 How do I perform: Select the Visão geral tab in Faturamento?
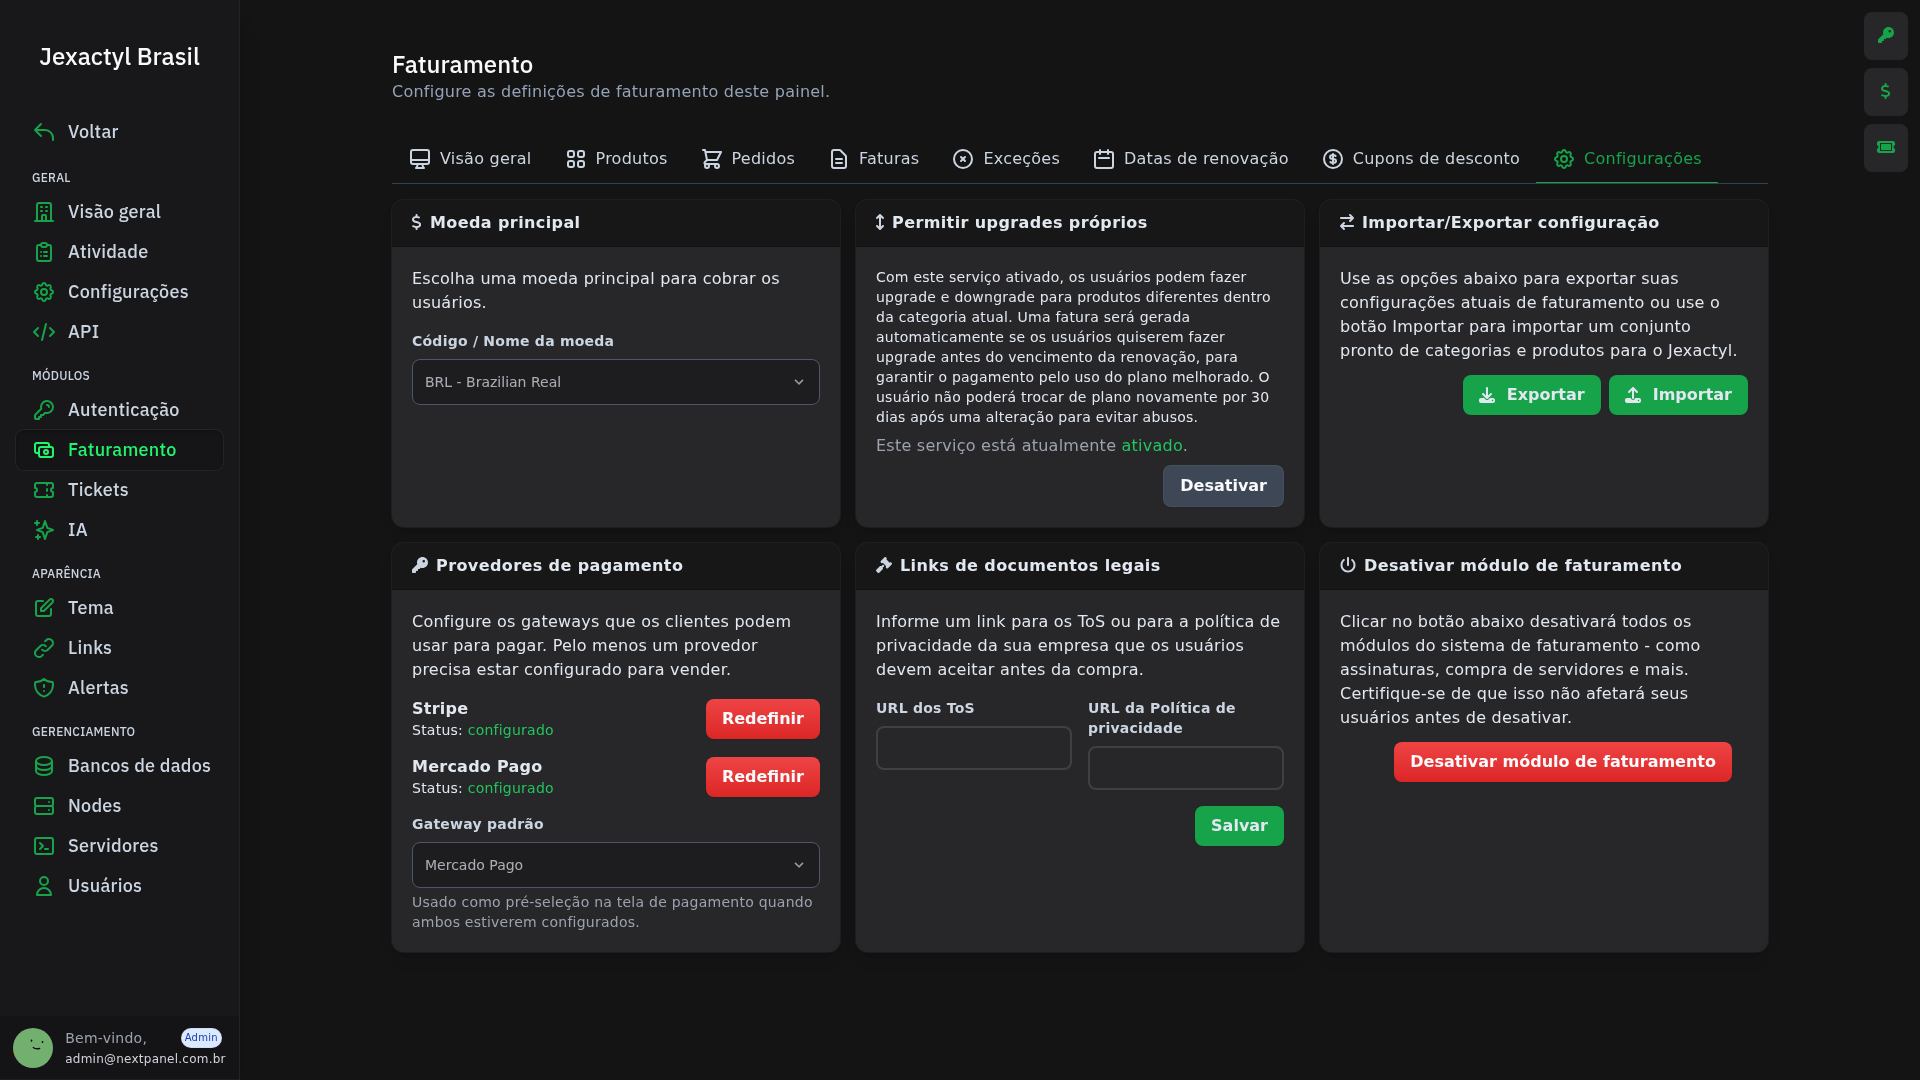[x=470, y=159]
